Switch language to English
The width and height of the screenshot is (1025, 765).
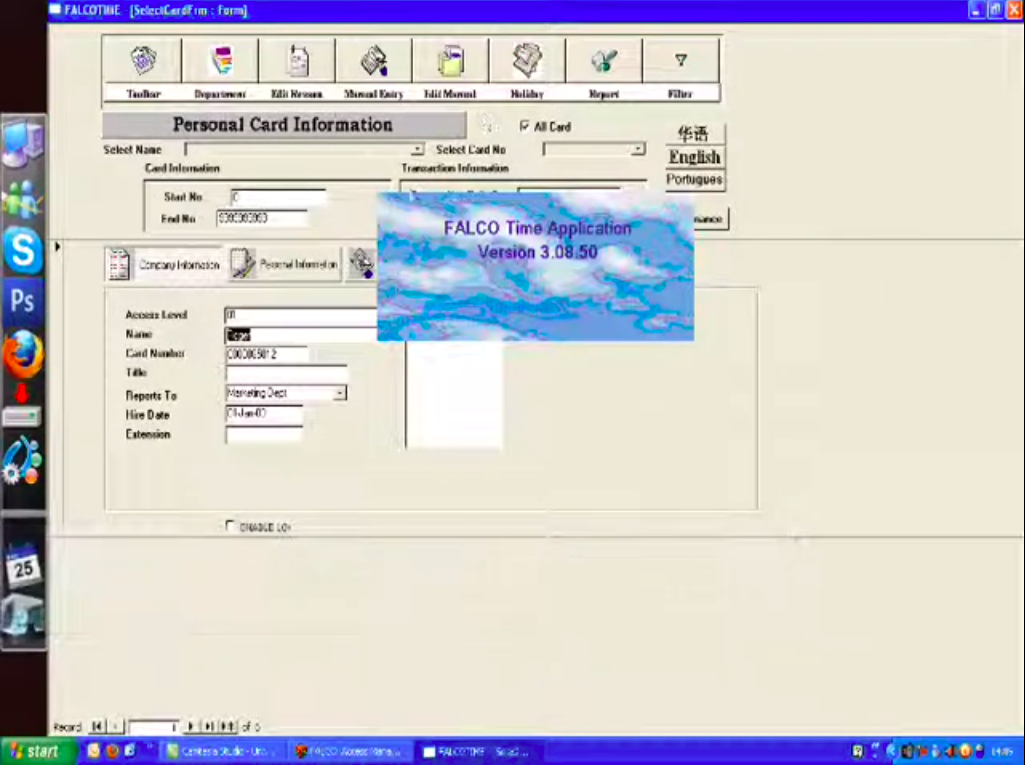coord(694,157)
